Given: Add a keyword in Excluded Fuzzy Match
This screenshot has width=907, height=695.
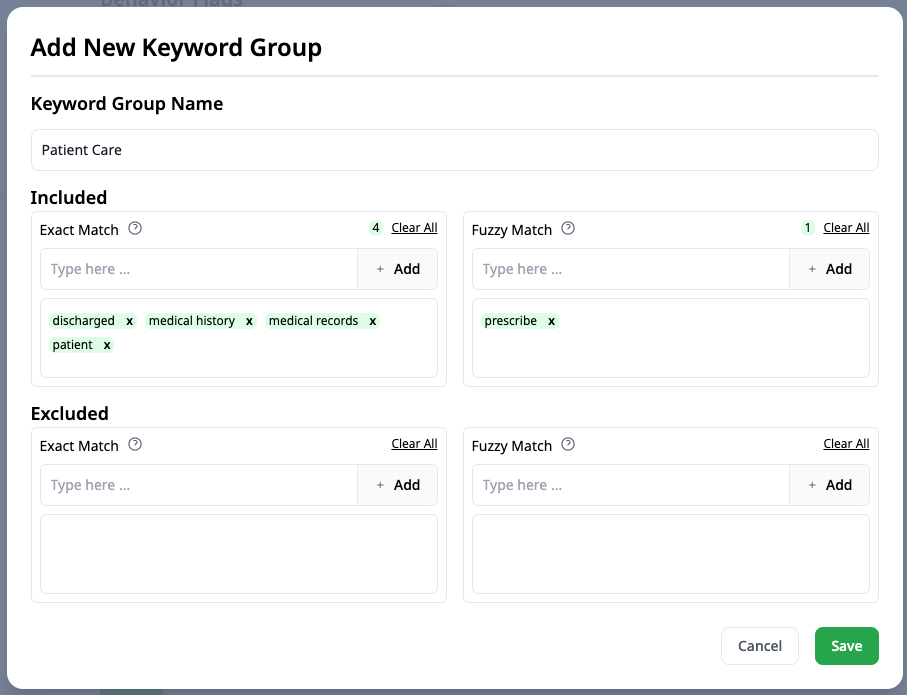Looking at the screenshot, I should (x=829, y=485).
